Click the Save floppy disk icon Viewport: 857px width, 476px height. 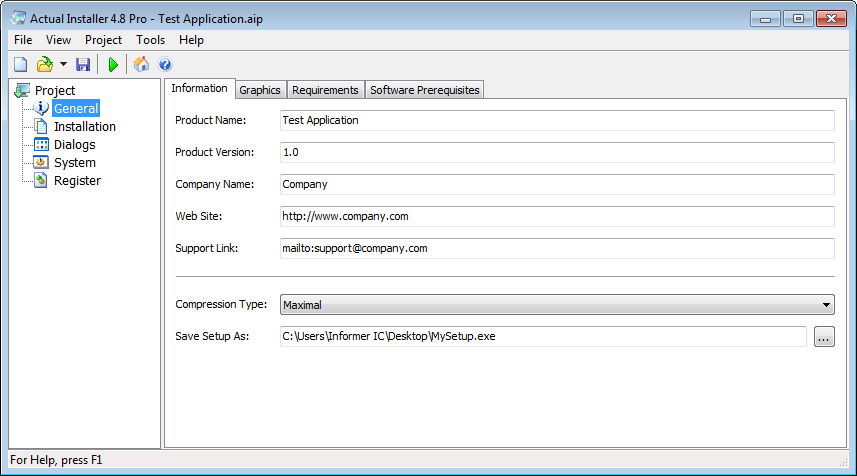tap(83, 64)
